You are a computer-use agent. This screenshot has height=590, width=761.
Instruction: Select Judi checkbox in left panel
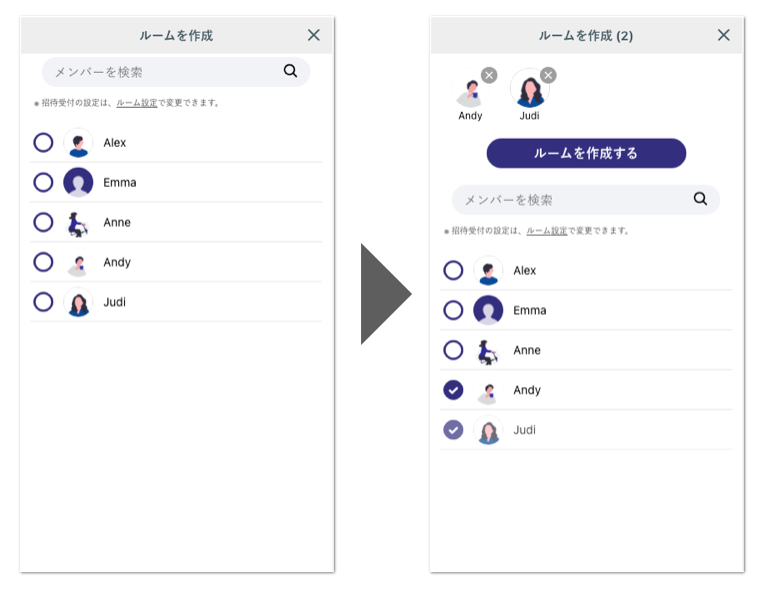coord(43,302)
